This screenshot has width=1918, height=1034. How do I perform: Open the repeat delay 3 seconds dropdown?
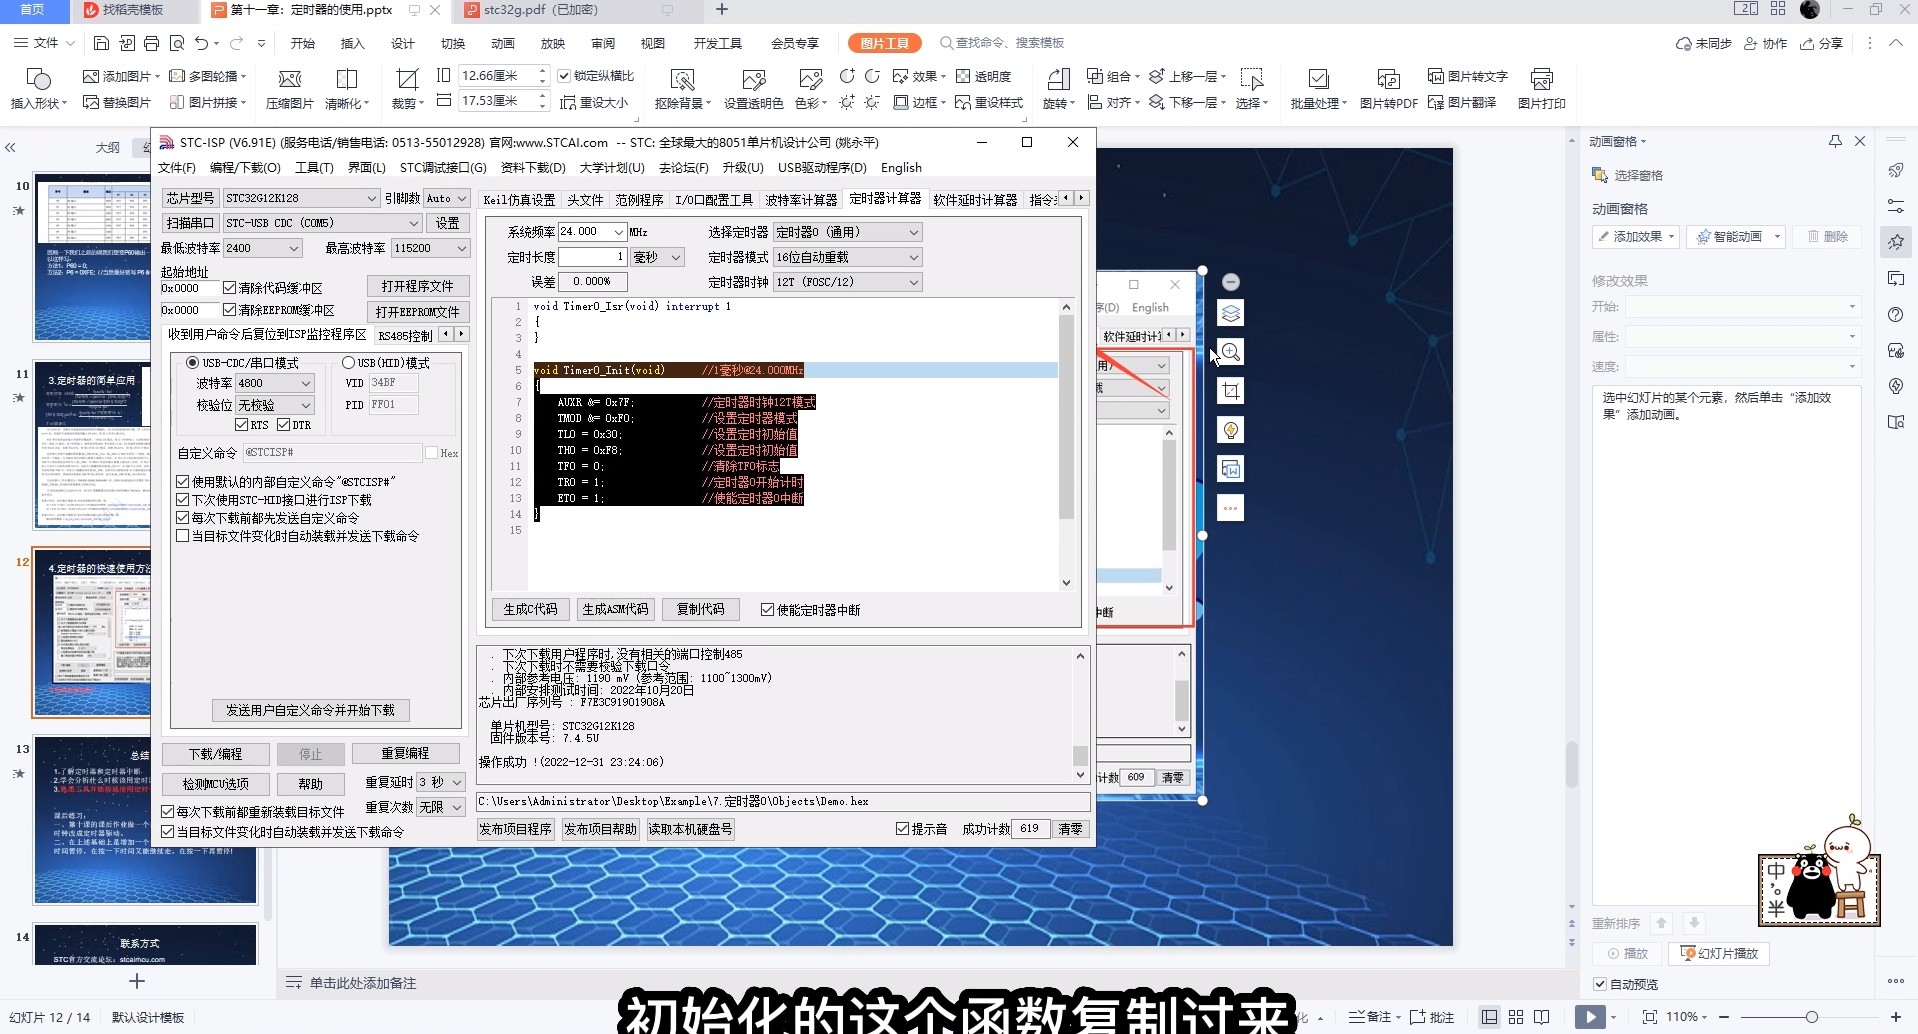[441, 782]
